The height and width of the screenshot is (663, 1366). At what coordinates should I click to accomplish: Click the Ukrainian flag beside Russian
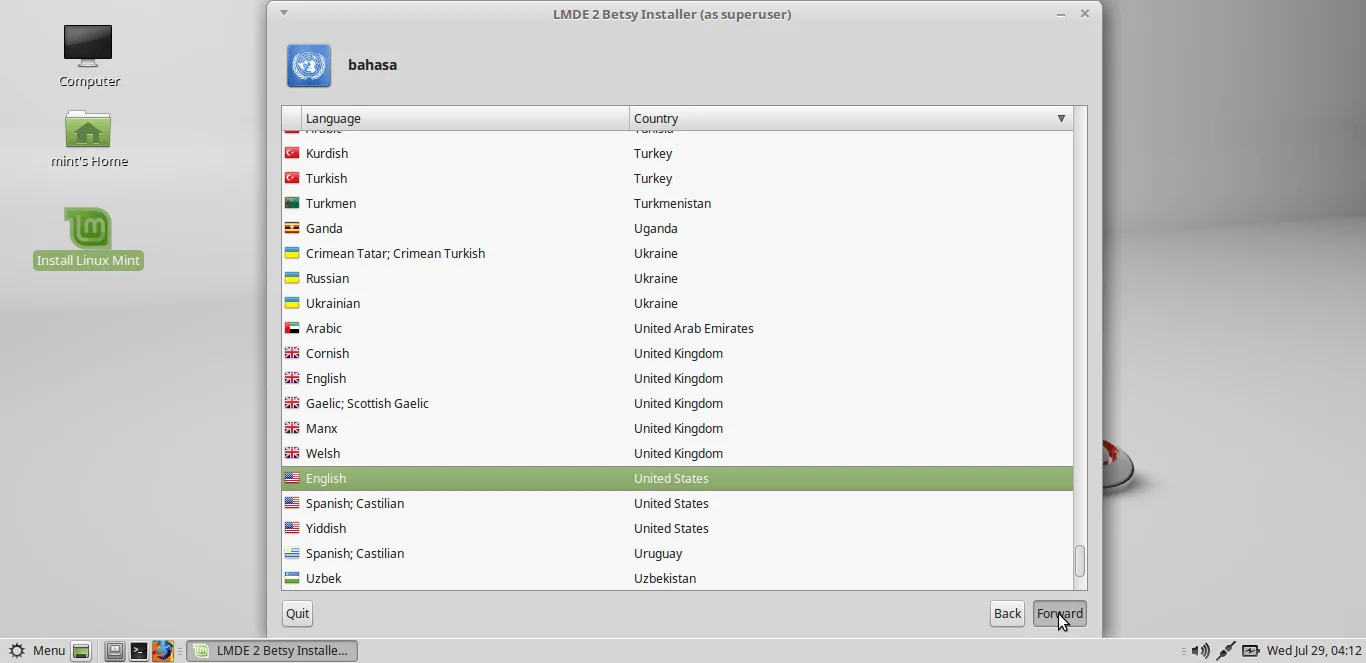click(x=291, y=278)
